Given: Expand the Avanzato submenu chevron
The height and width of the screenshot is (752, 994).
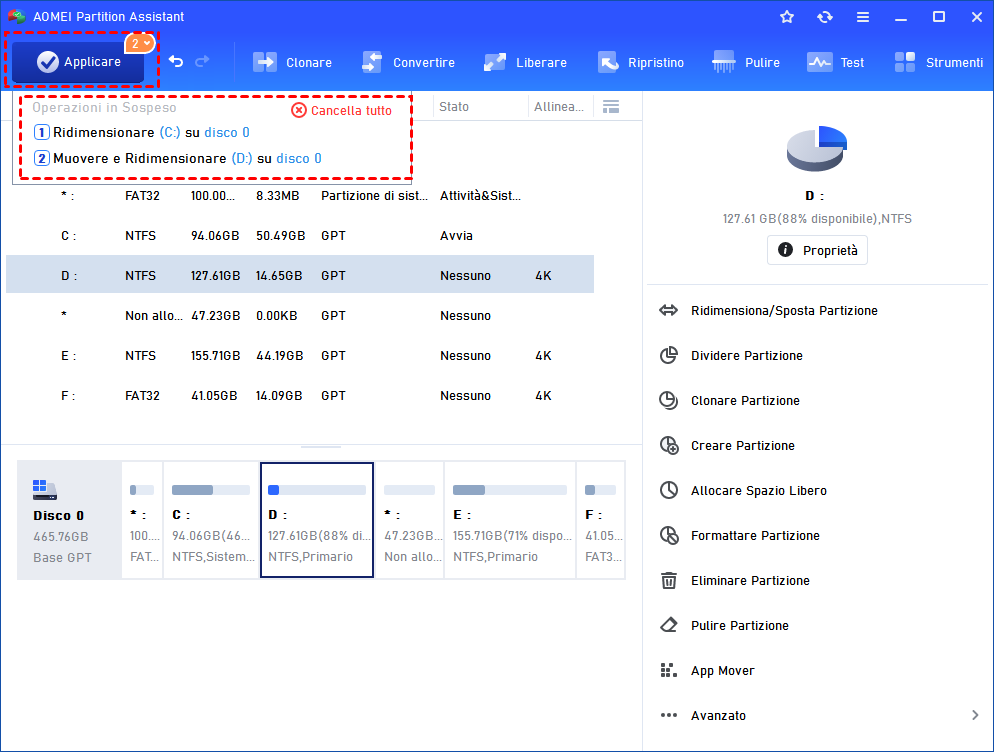Looking at the screenshot, I should pos(975,715).
